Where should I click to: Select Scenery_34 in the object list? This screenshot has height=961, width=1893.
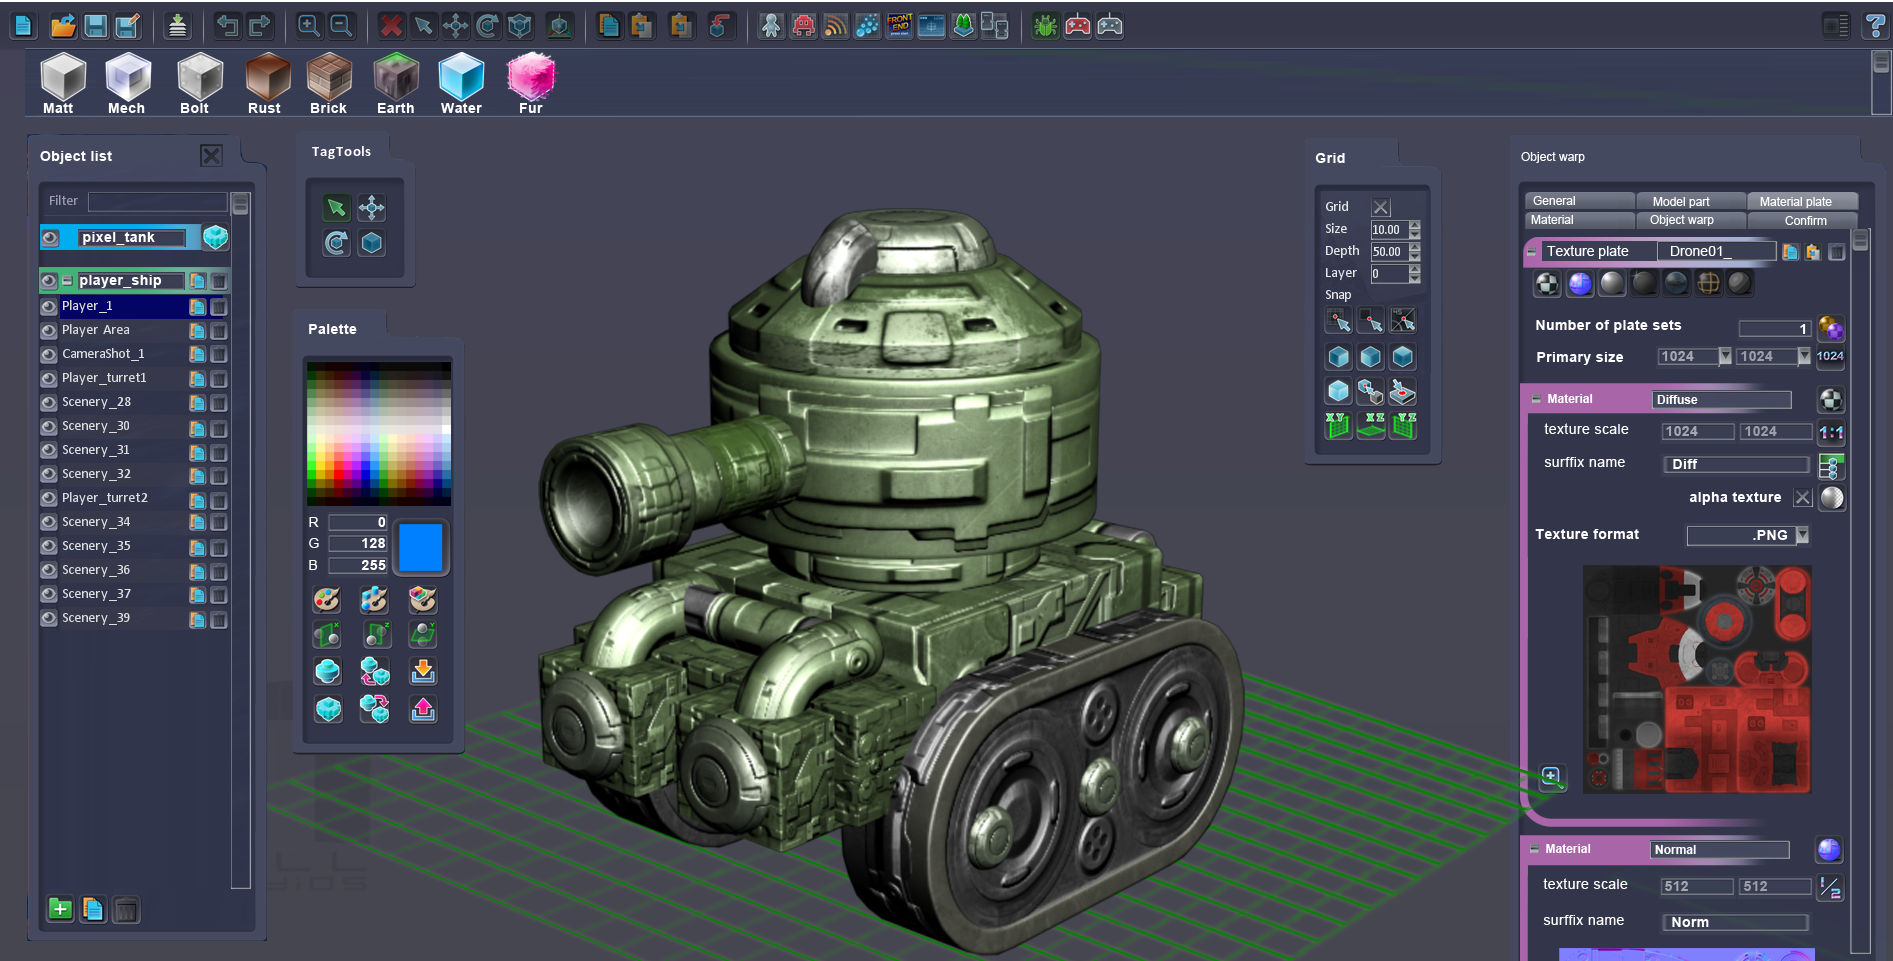[96, 522]
